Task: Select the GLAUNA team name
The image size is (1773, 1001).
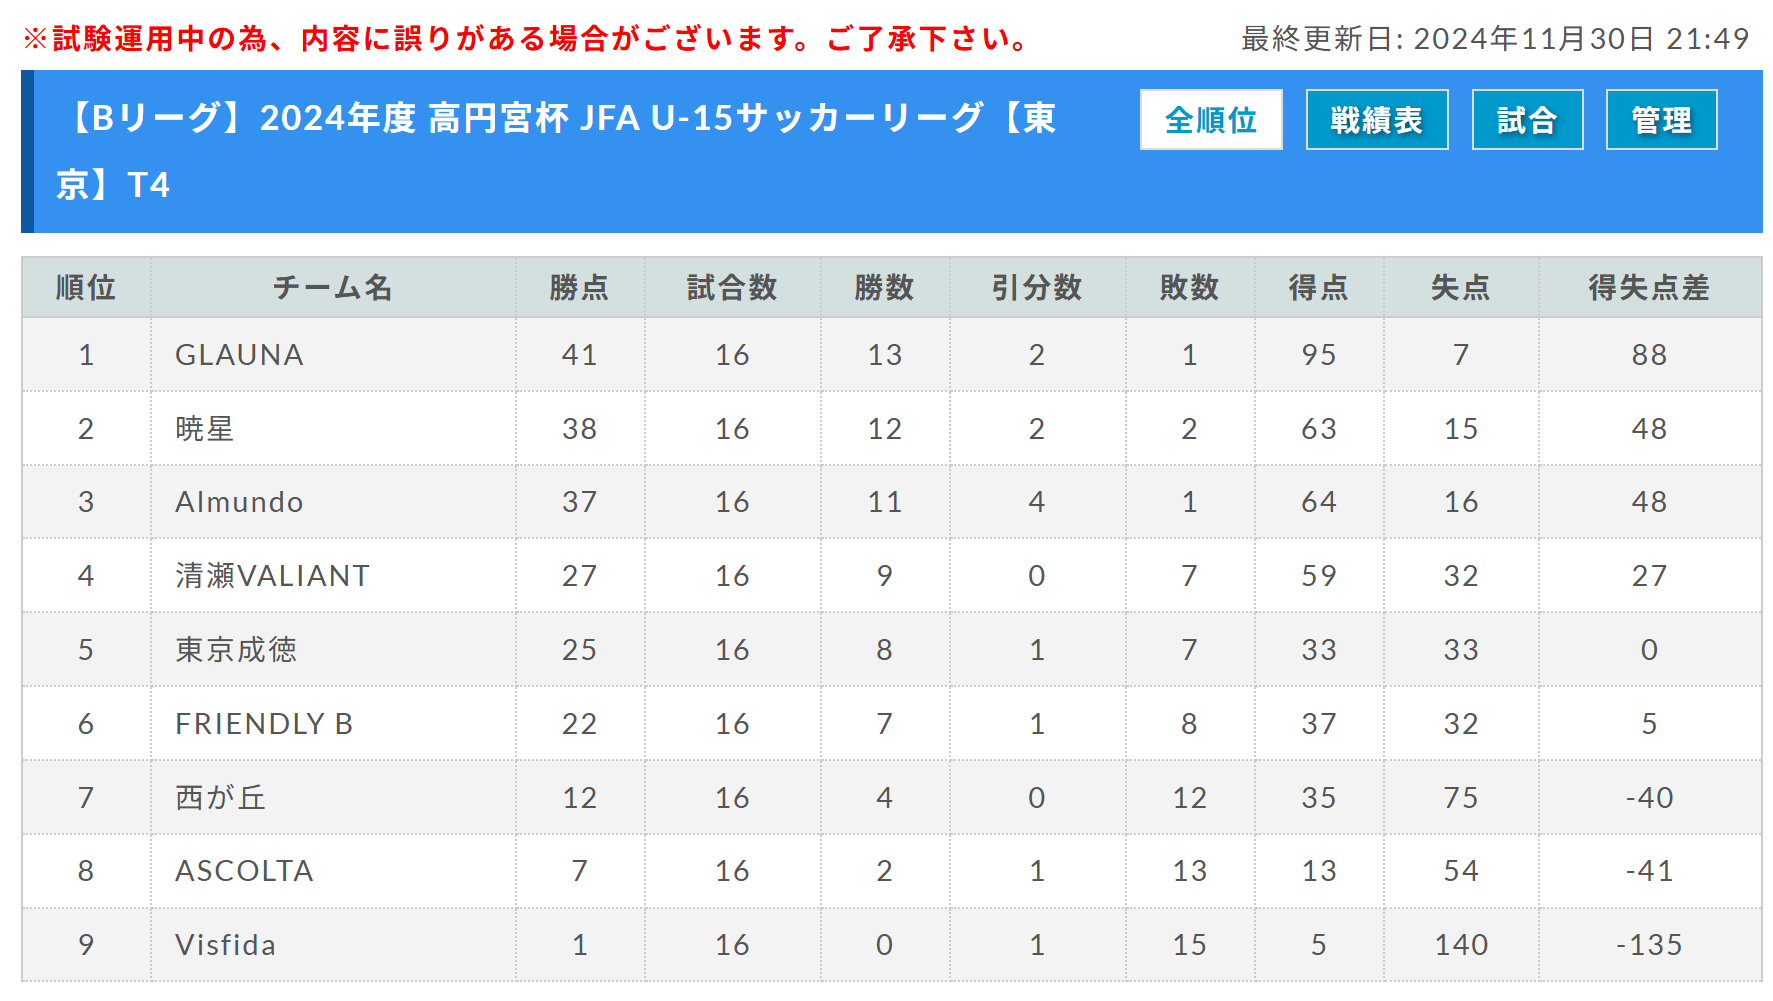Action: pos(239,355)
